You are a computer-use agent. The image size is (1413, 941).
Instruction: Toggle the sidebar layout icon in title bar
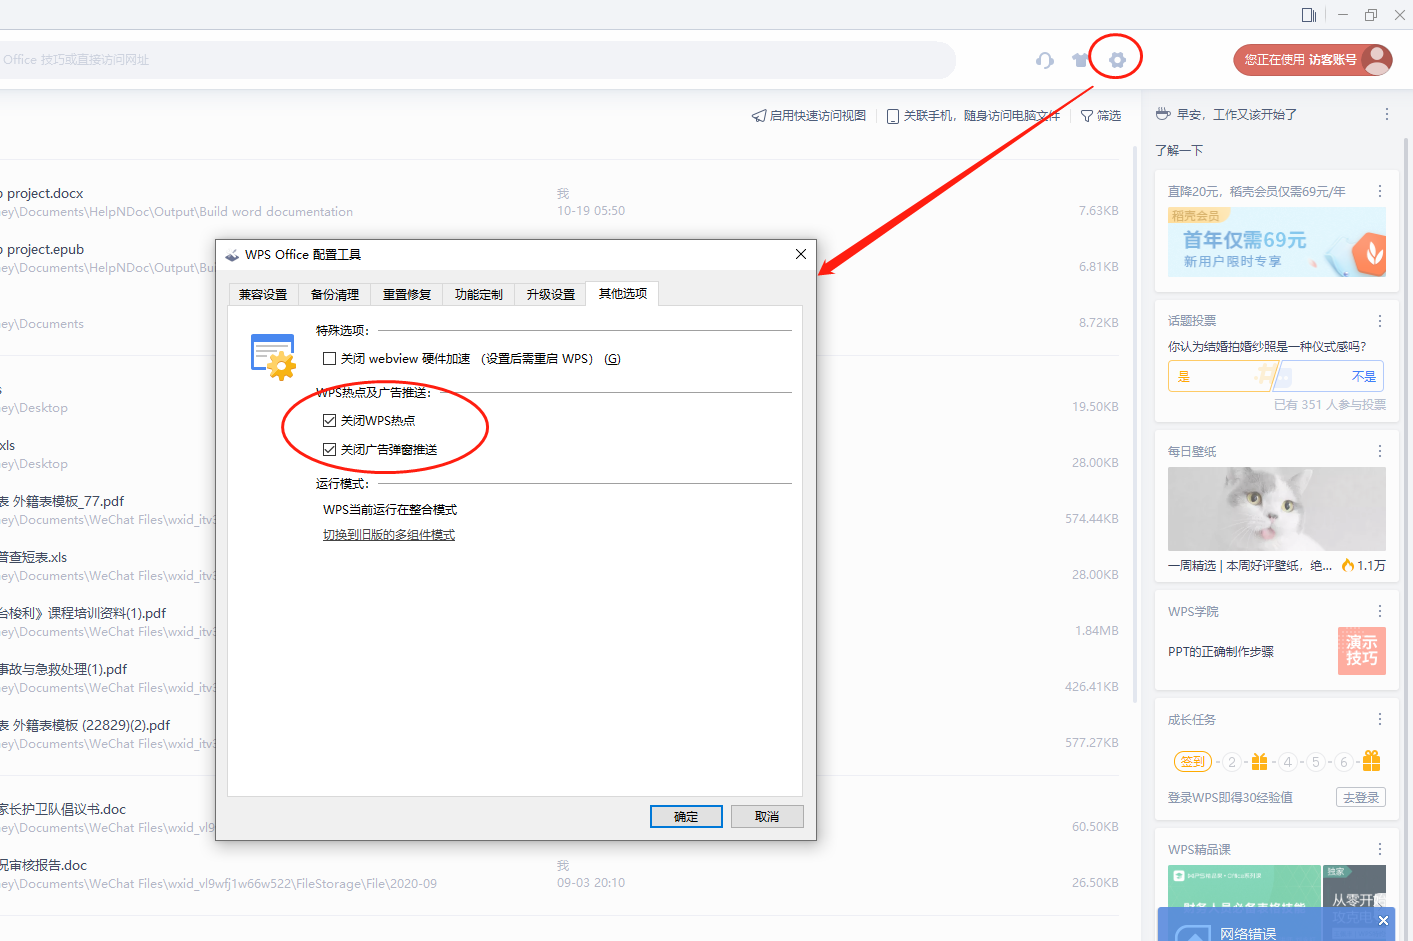(x=1308, y=15)
